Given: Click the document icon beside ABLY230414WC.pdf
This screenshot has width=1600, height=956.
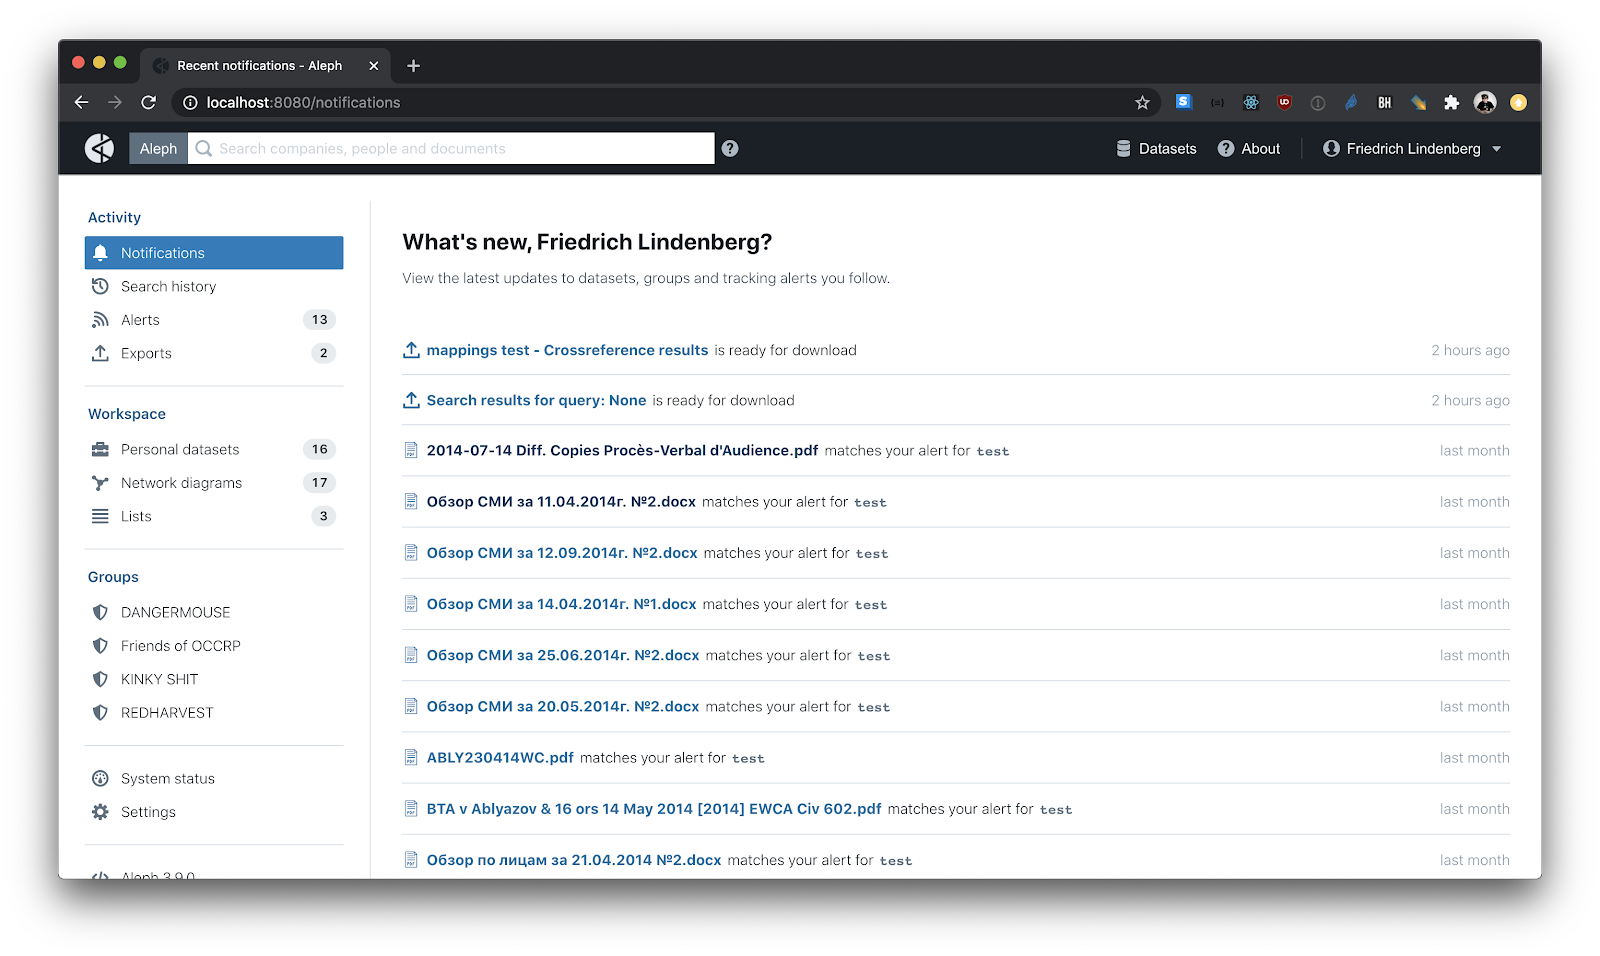Looking at the screenshot, I should [x=411, y=757].
